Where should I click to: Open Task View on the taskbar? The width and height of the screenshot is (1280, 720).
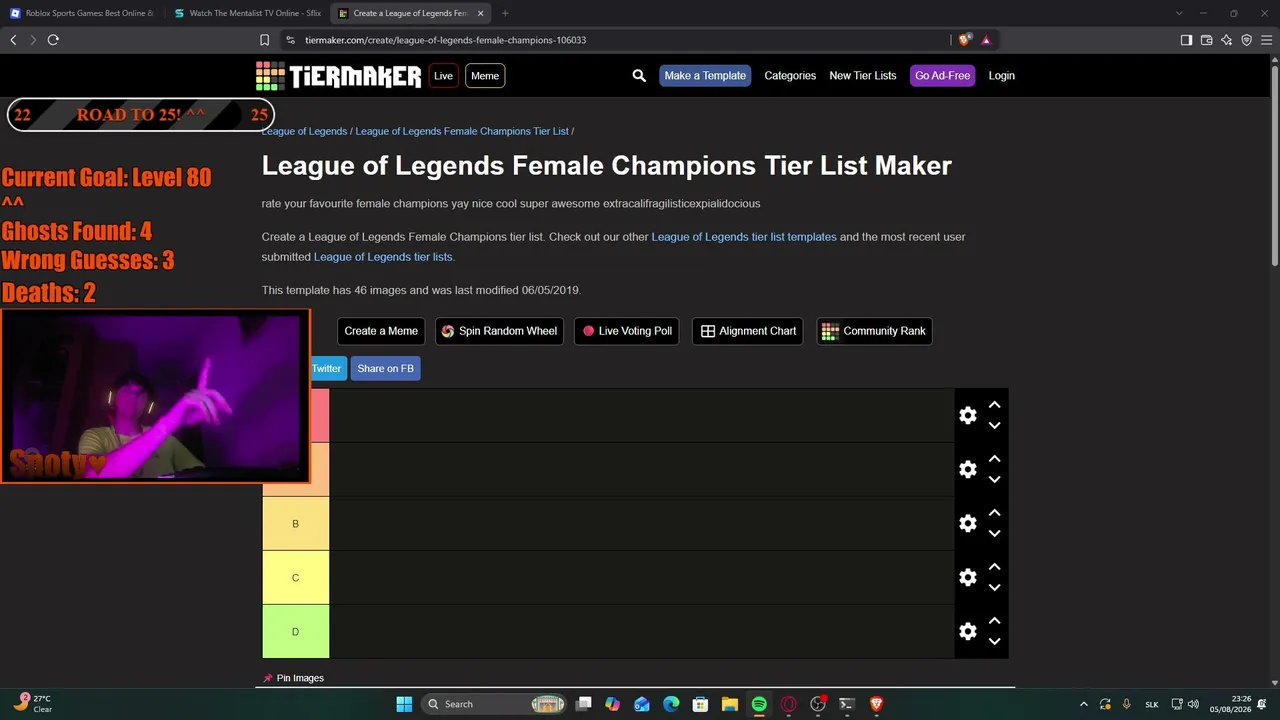coord(584,704)
